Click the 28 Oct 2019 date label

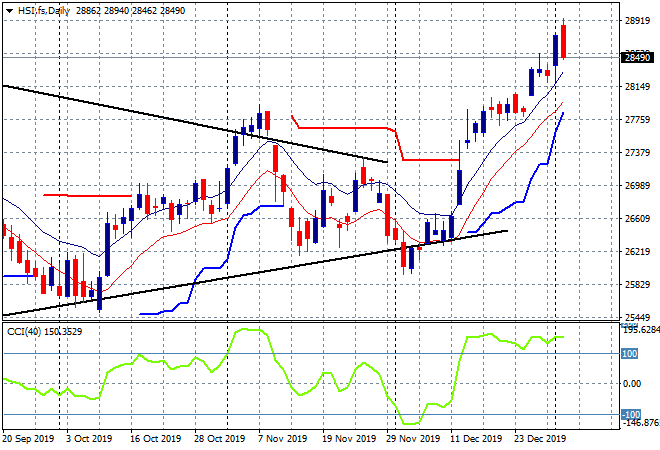(x=219, y=439)
